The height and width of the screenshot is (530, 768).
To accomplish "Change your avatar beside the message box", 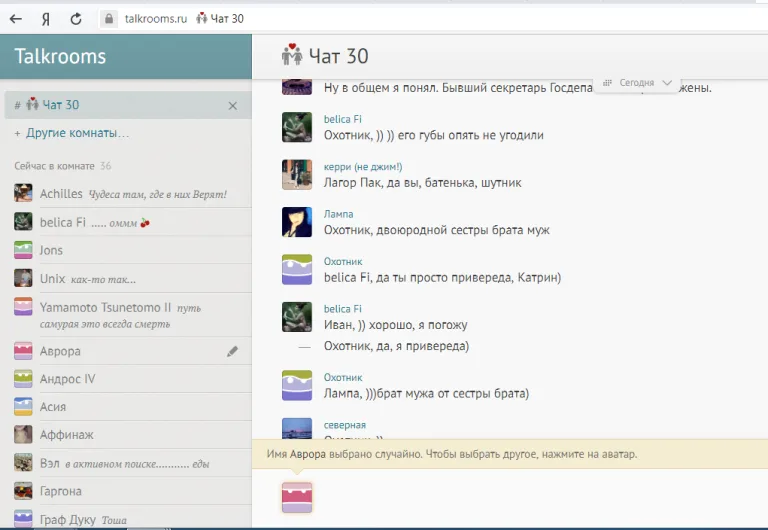I will pos(297,497).
